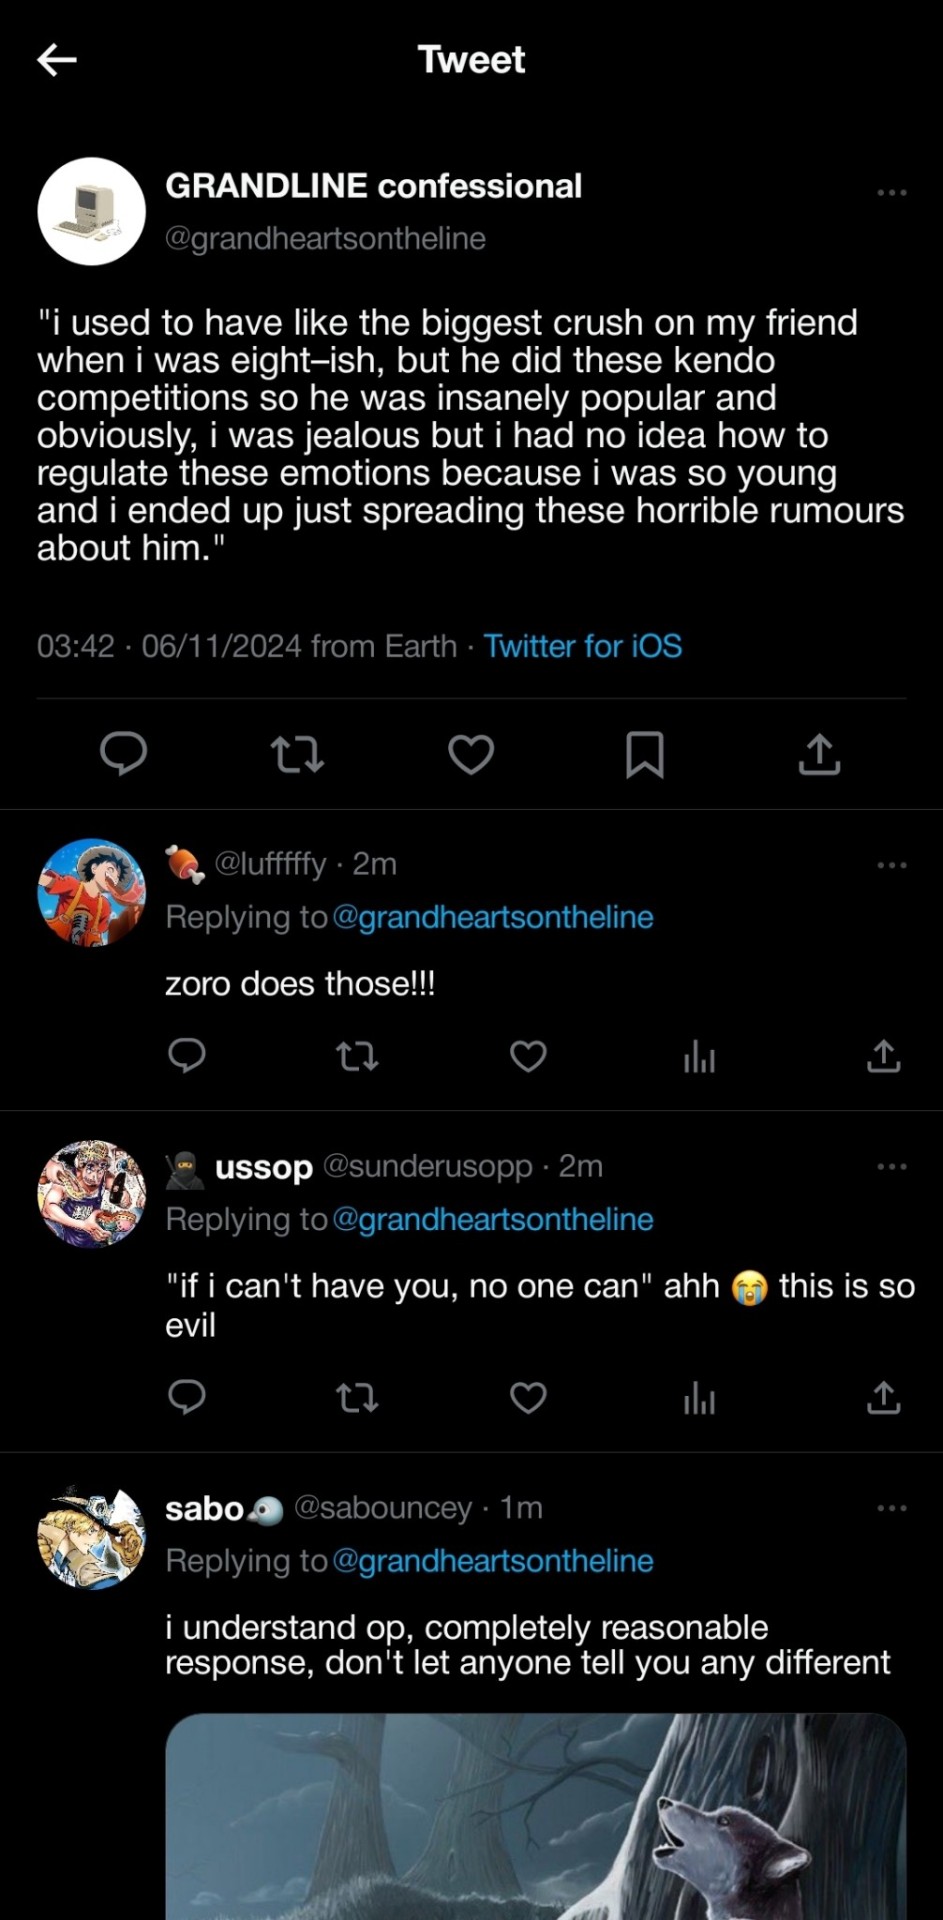Open more options for the main tweet
This screenshot has width=943, height=1920.
pos(891,192)
